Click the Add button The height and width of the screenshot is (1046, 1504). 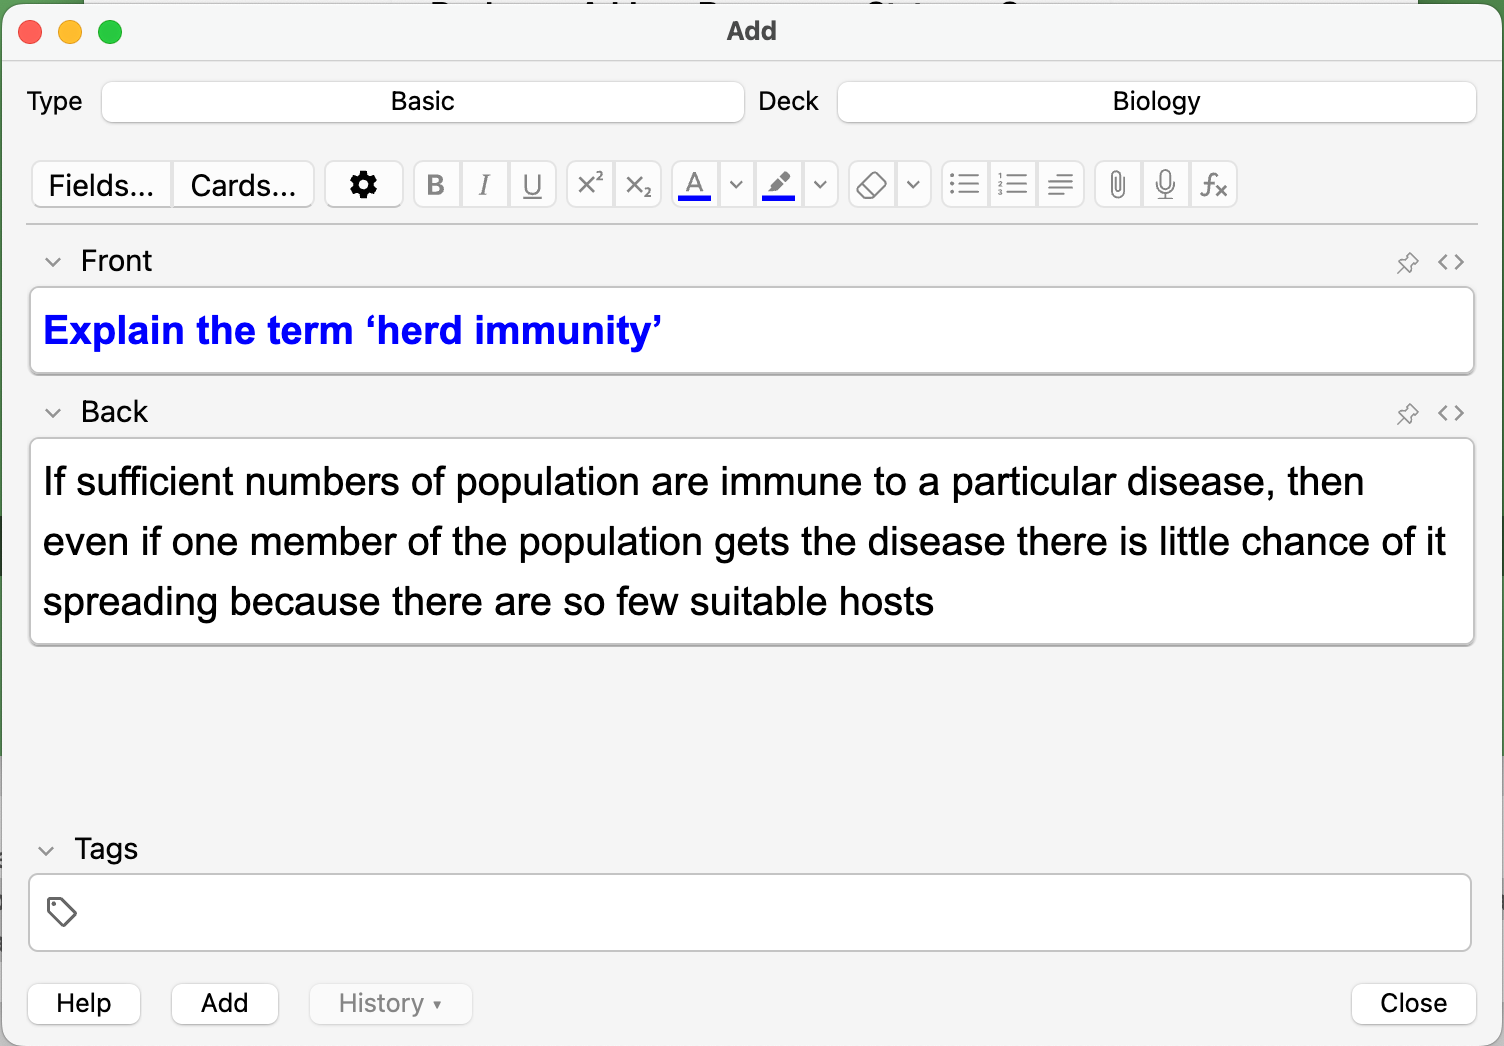coord(224,1003)
